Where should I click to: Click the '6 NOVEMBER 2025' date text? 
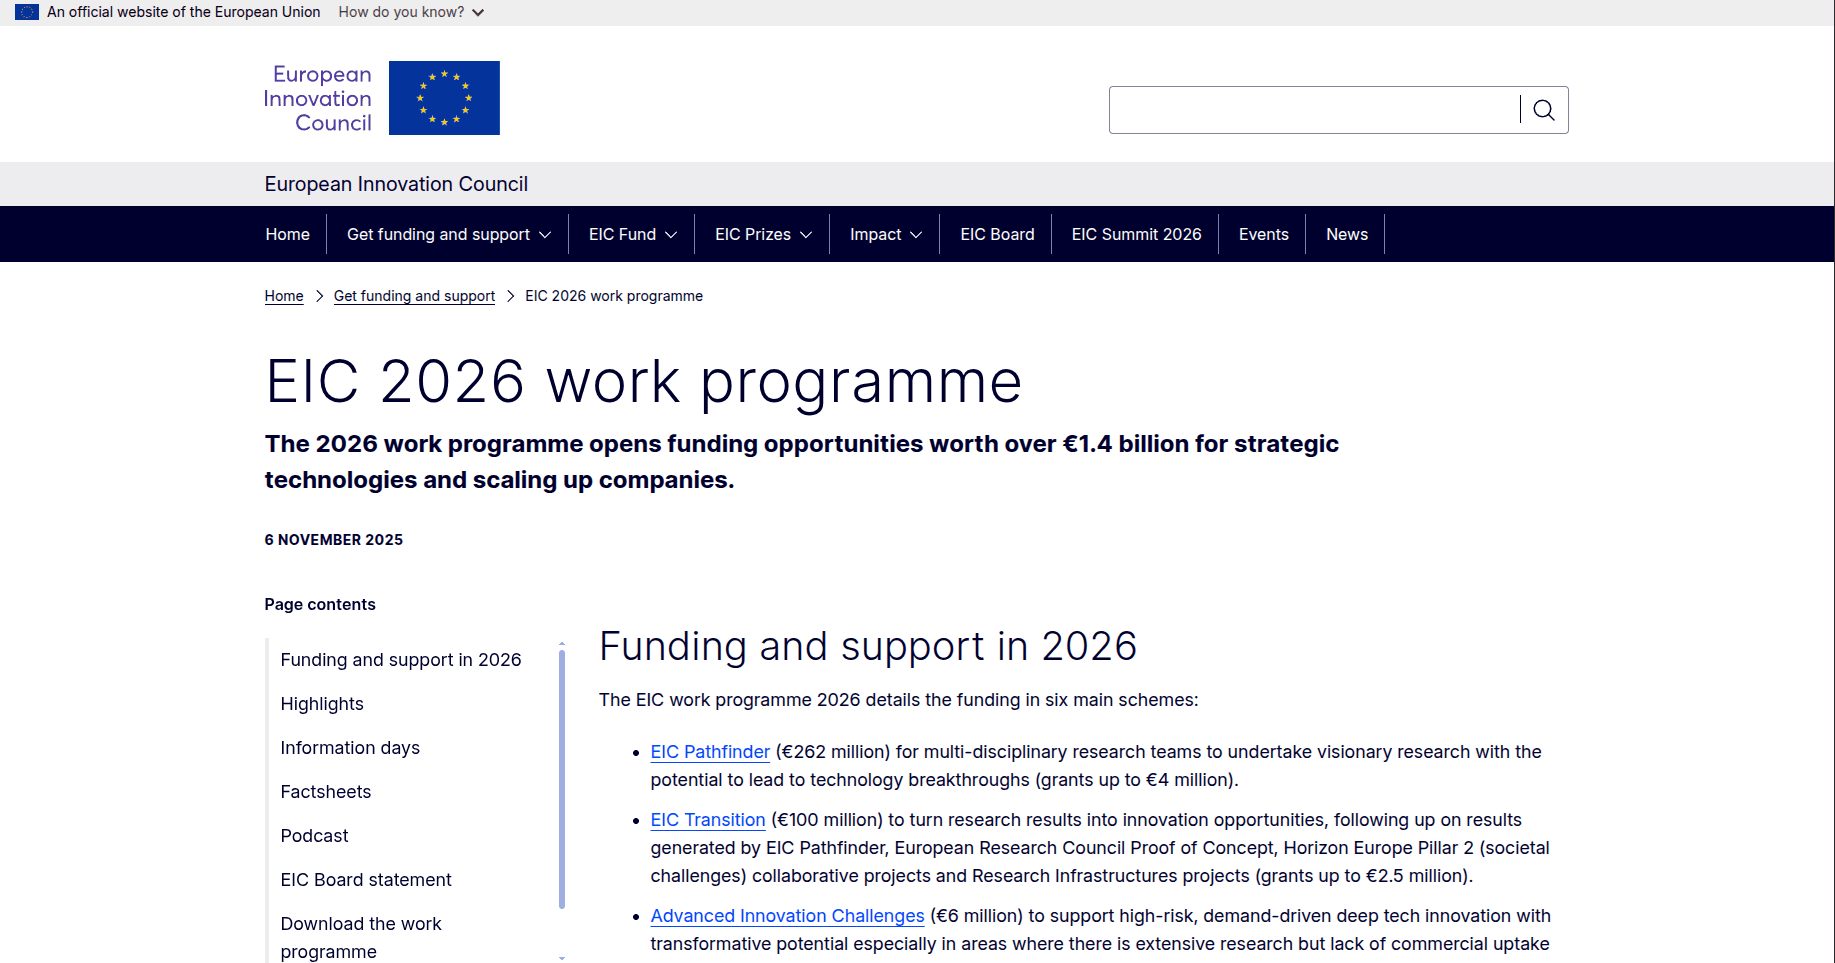point(334,540)
